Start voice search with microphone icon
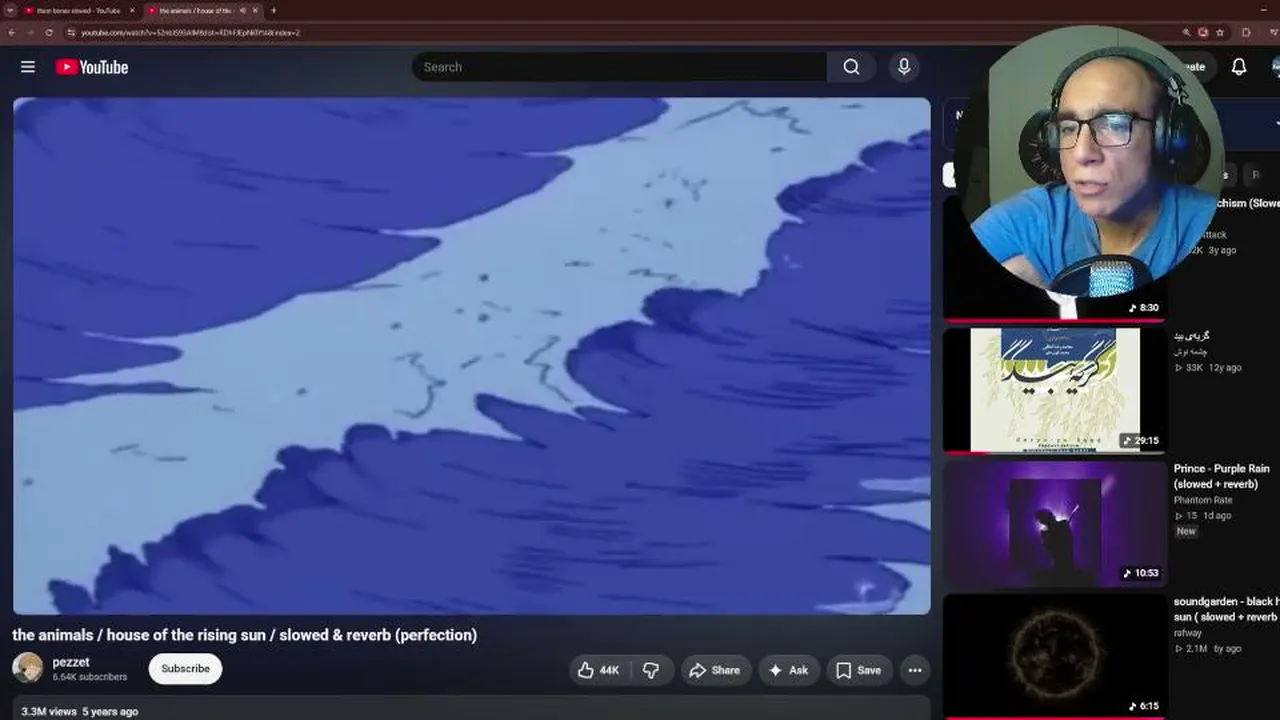This screenshot has height=720, width=1280. point(904,67)
